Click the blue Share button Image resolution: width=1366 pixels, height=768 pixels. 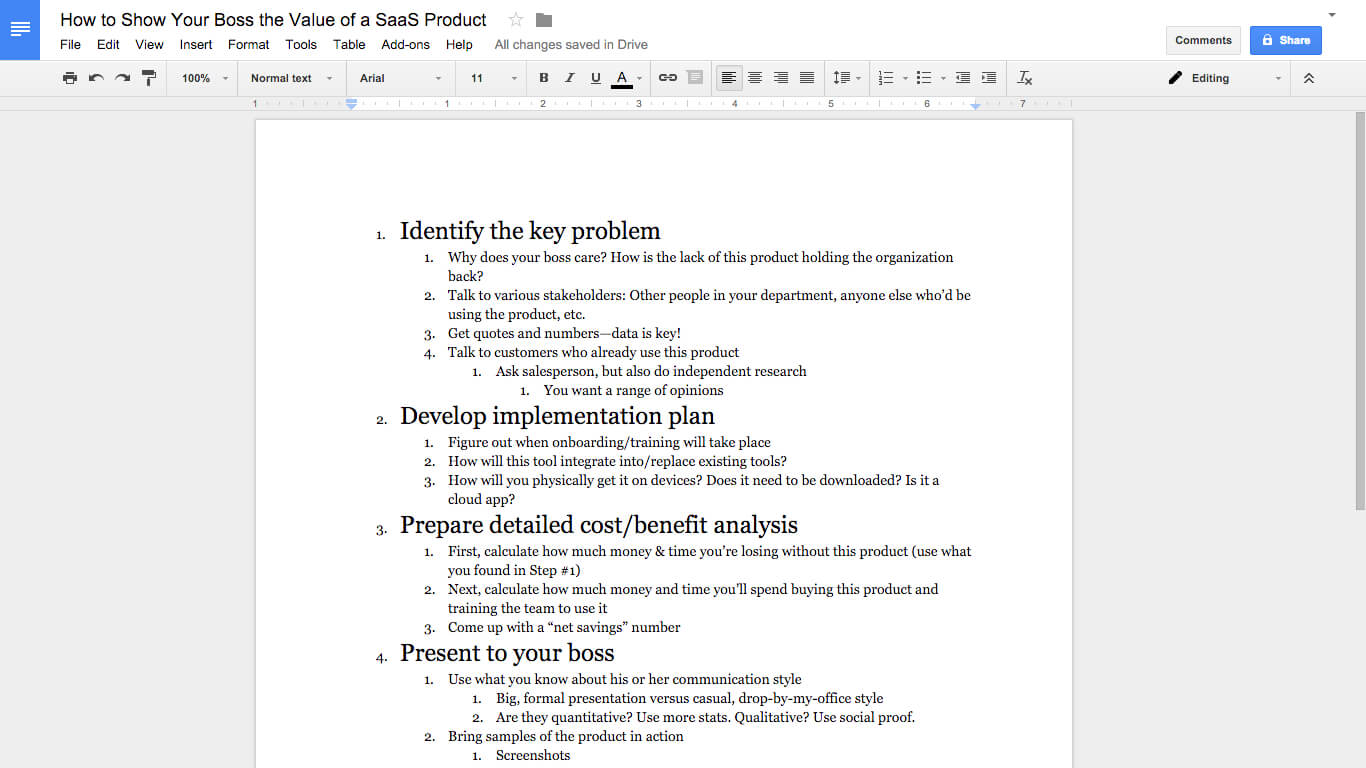click(1286, 40)
